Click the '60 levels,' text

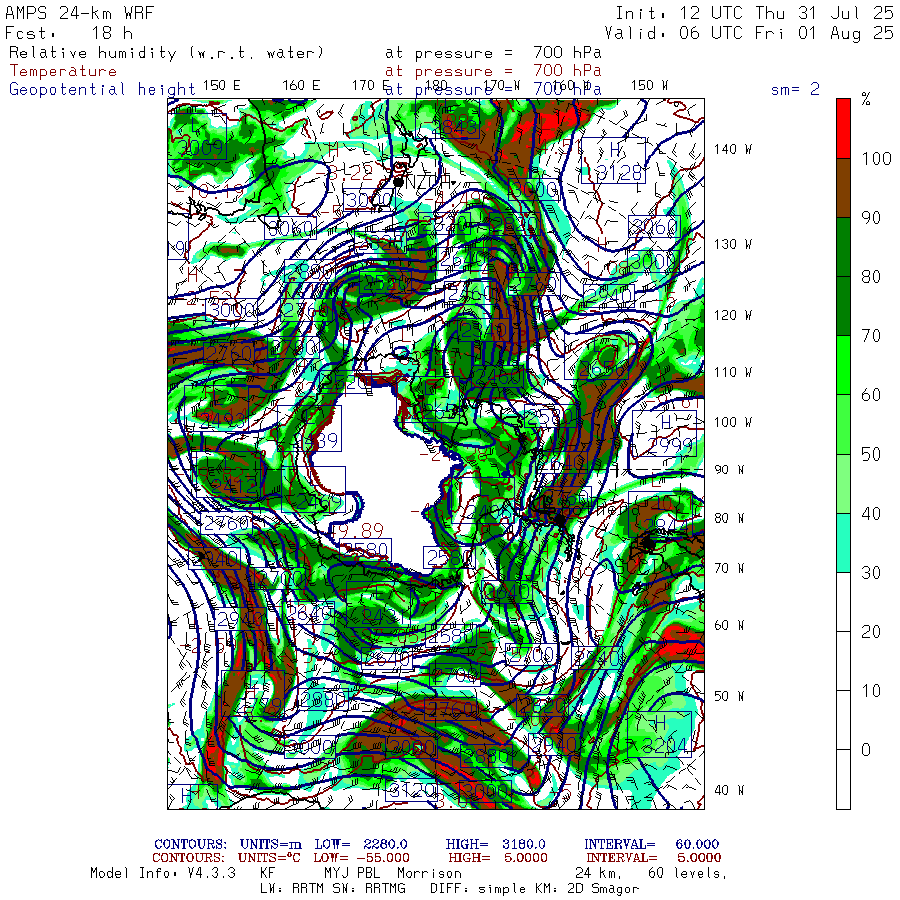[x=688, y=873]
